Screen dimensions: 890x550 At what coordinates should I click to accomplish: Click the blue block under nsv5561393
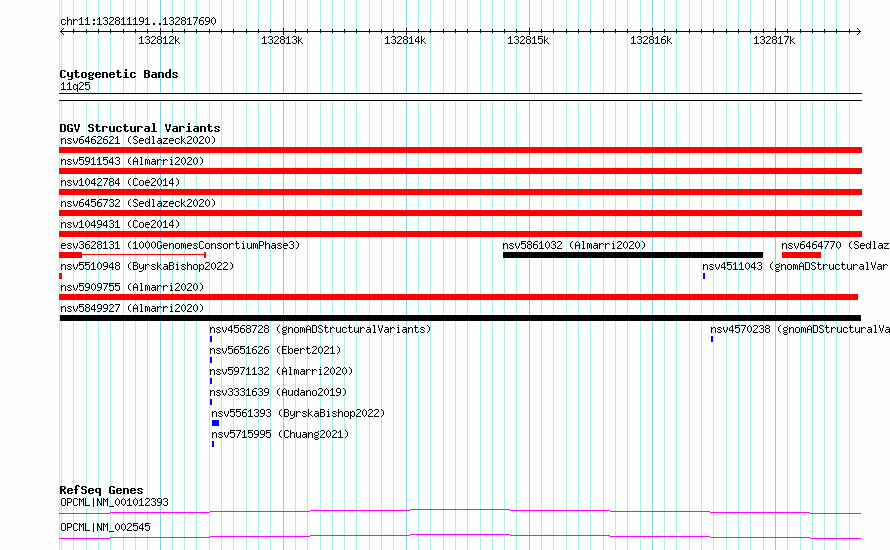216,423
